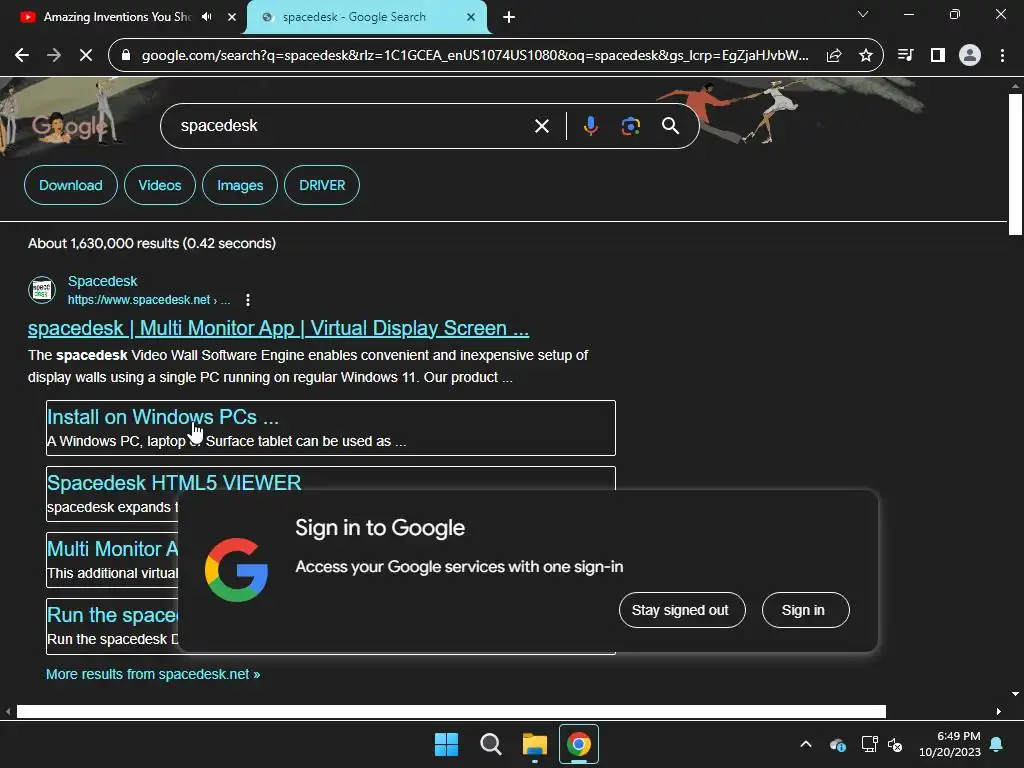Click the Chrome taskbar icon

point(579,744)
